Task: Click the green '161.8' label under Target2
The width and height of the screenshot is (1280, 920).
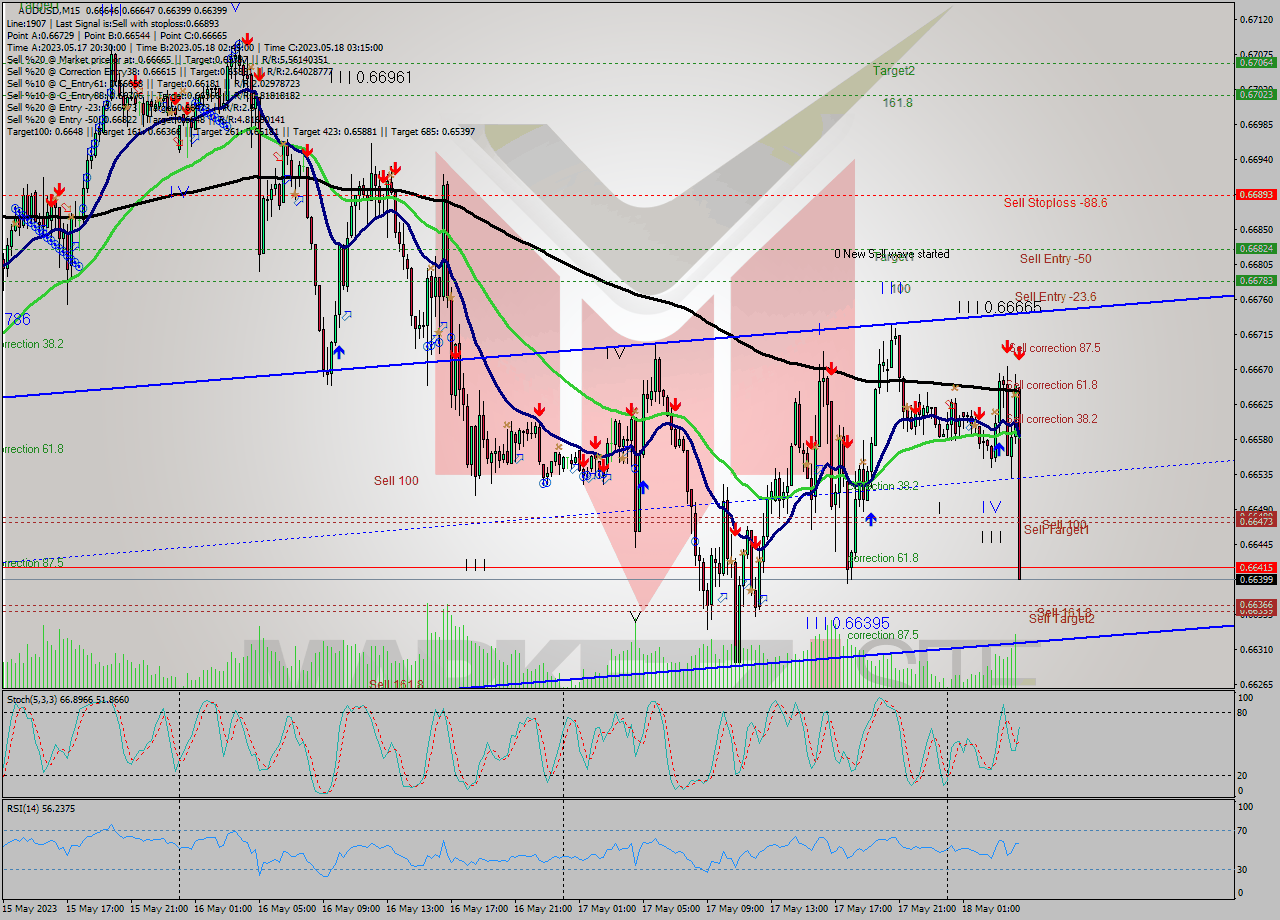Action: point(897,102)
